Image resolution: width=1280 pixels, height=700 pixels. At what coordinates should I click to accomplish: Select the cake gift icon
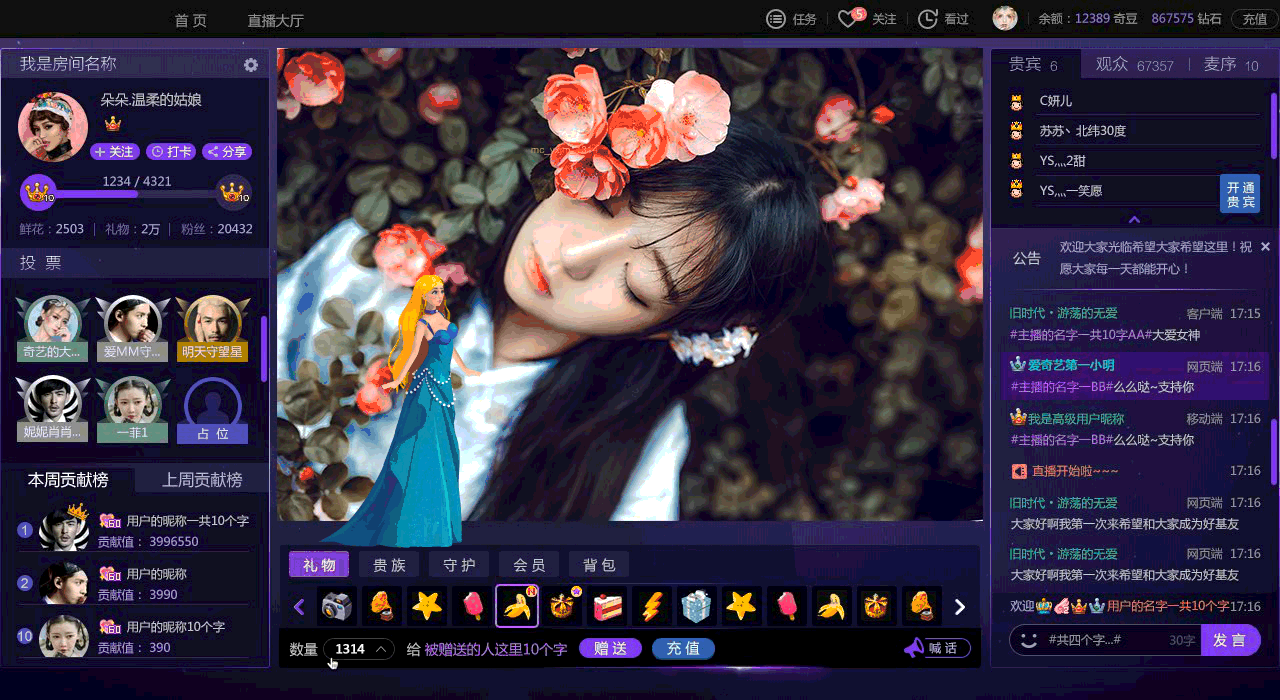pos(607,606)
